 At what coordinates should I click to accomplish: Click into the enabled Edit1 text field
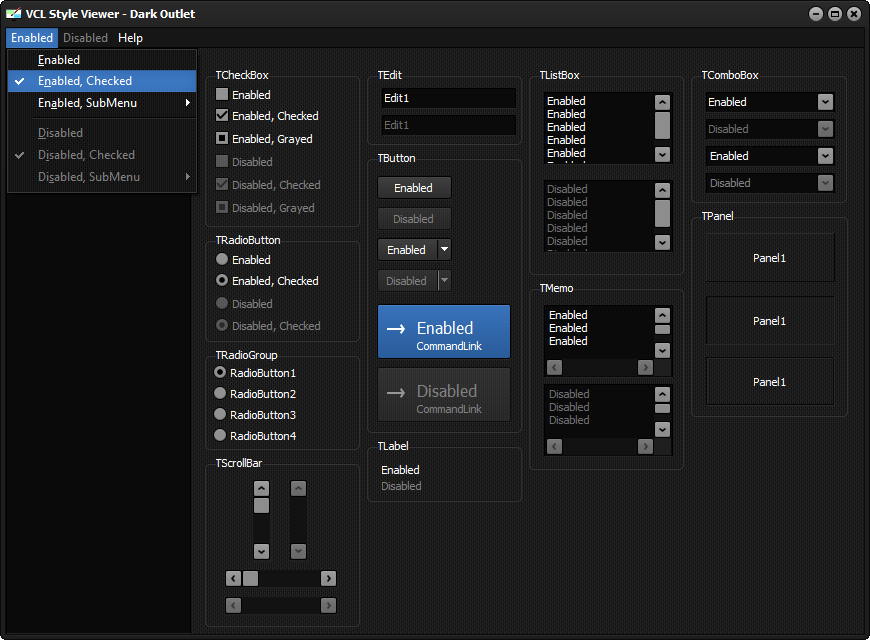pyautogui.click(x=448, y=98)
